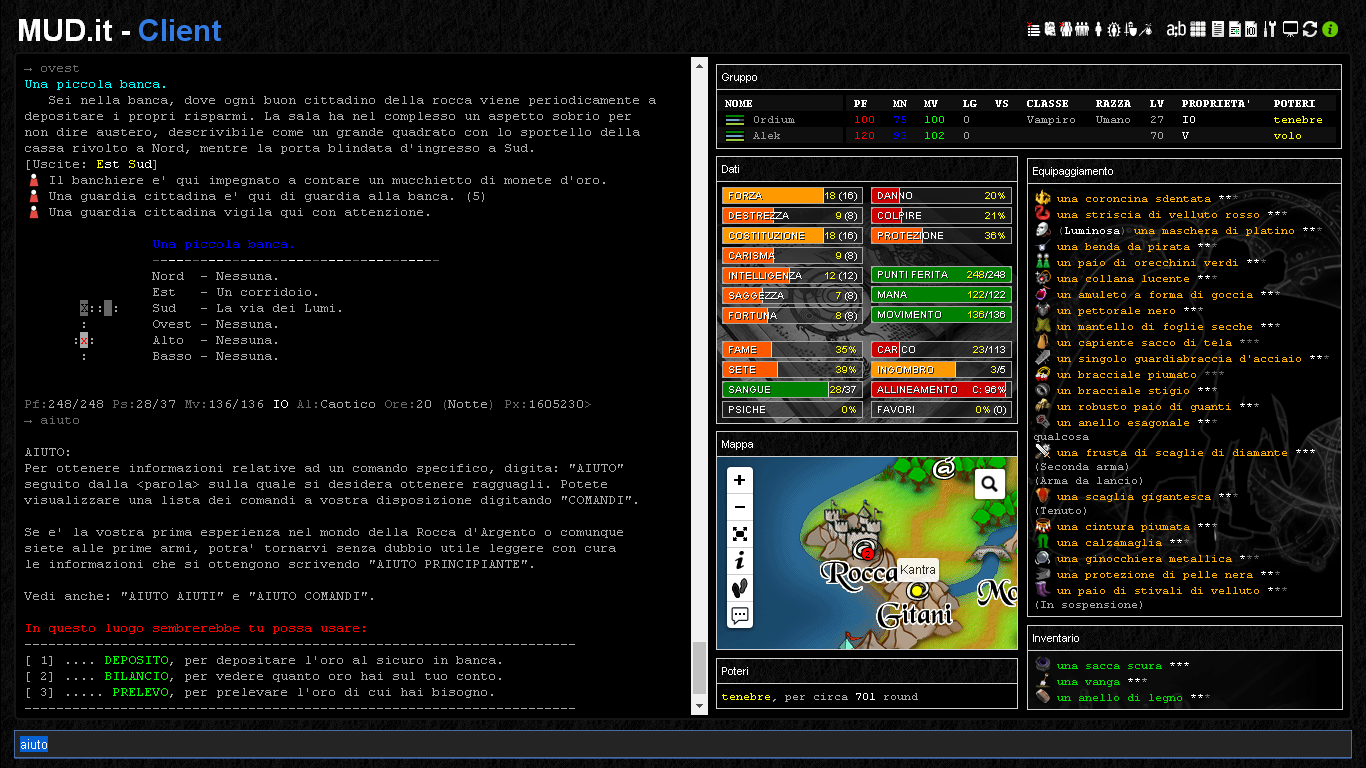Click the footprints button on the map

740,588
